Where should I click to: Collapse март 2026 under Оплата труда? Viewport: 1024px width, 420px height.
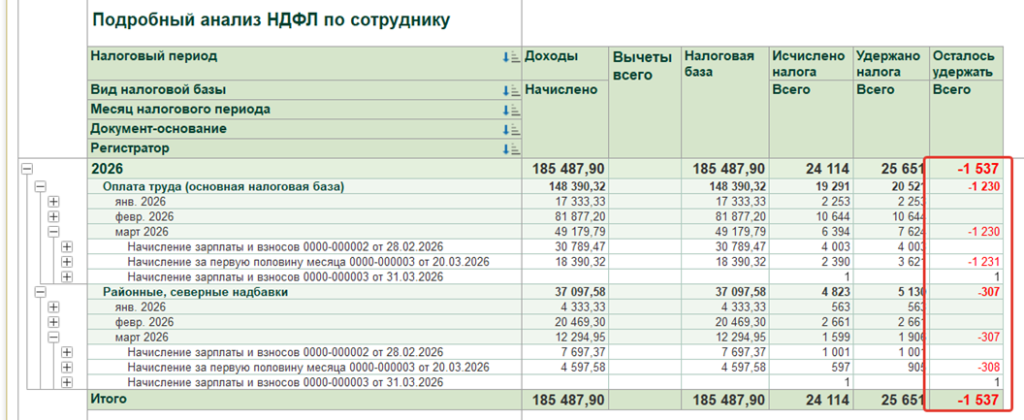54,232
